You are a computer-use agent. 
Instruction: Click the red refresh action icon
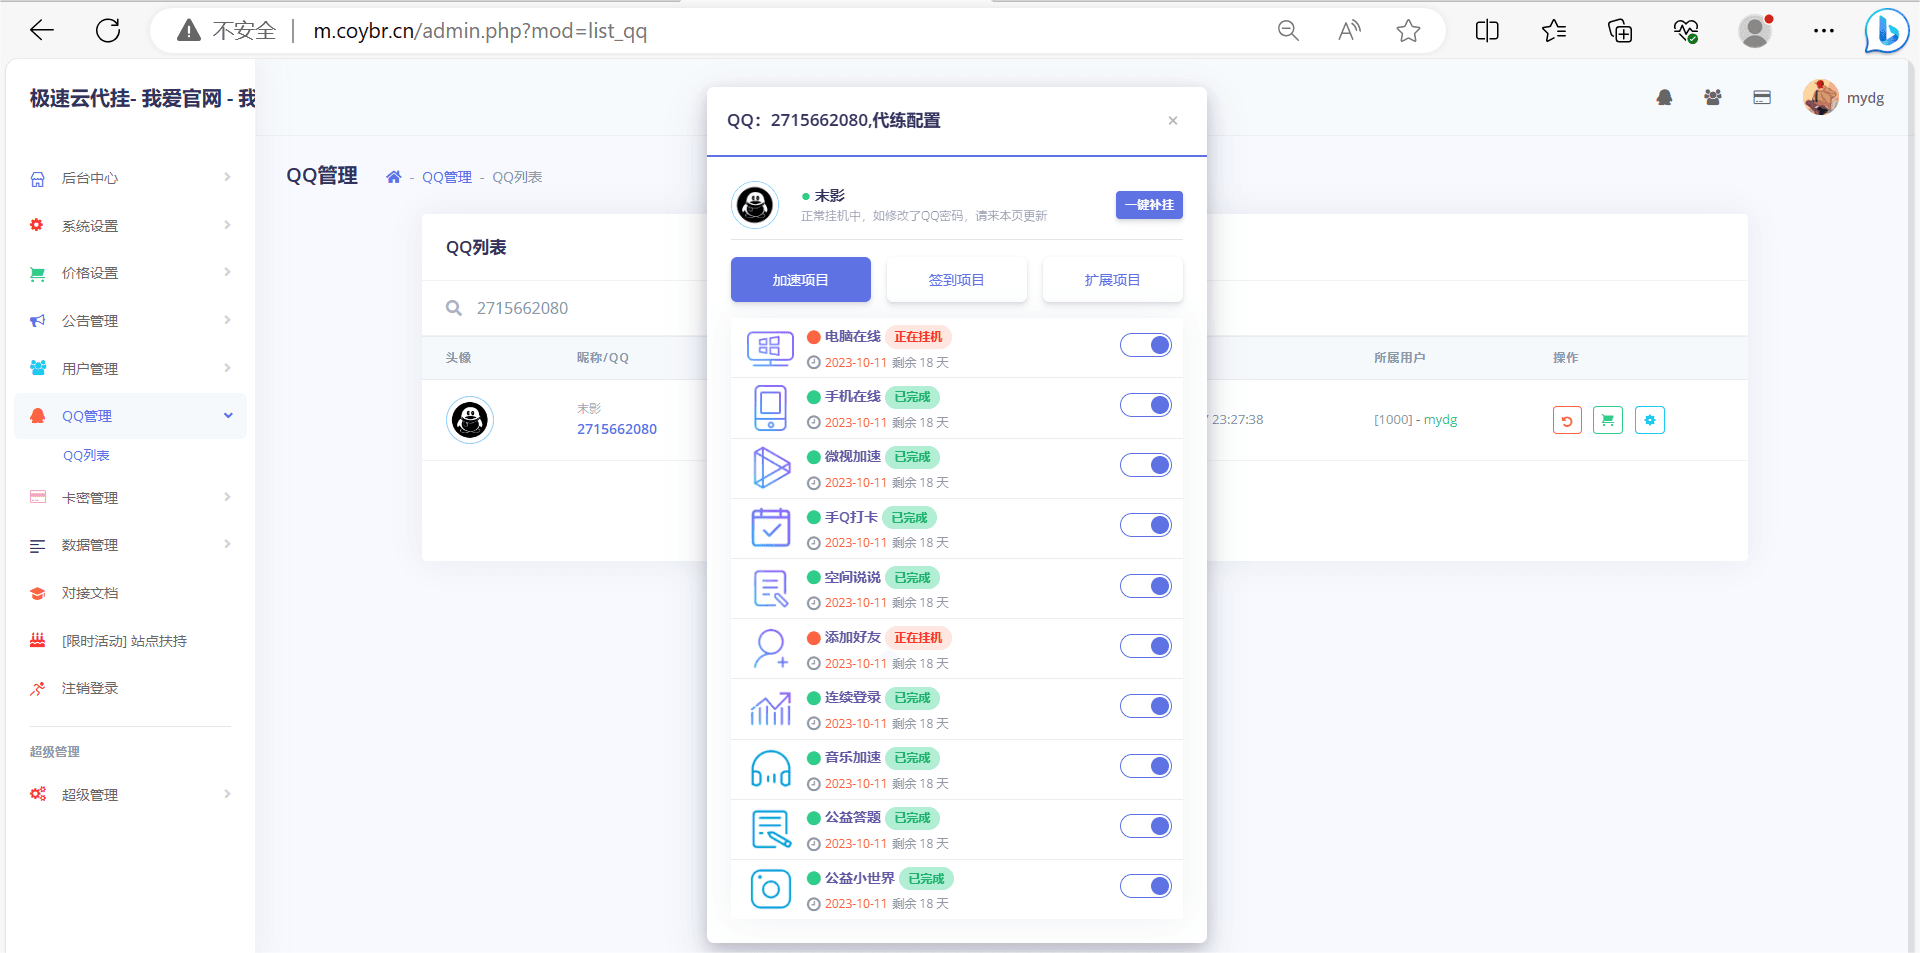pos(1567,420)
